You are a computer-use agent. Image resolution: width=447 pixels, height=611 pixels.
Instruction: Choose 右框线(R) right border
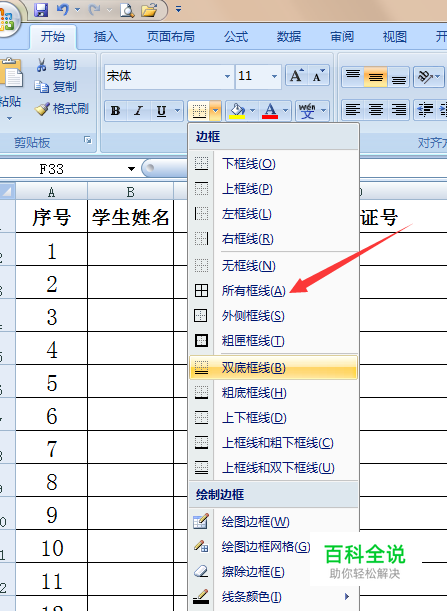point(273,238)
